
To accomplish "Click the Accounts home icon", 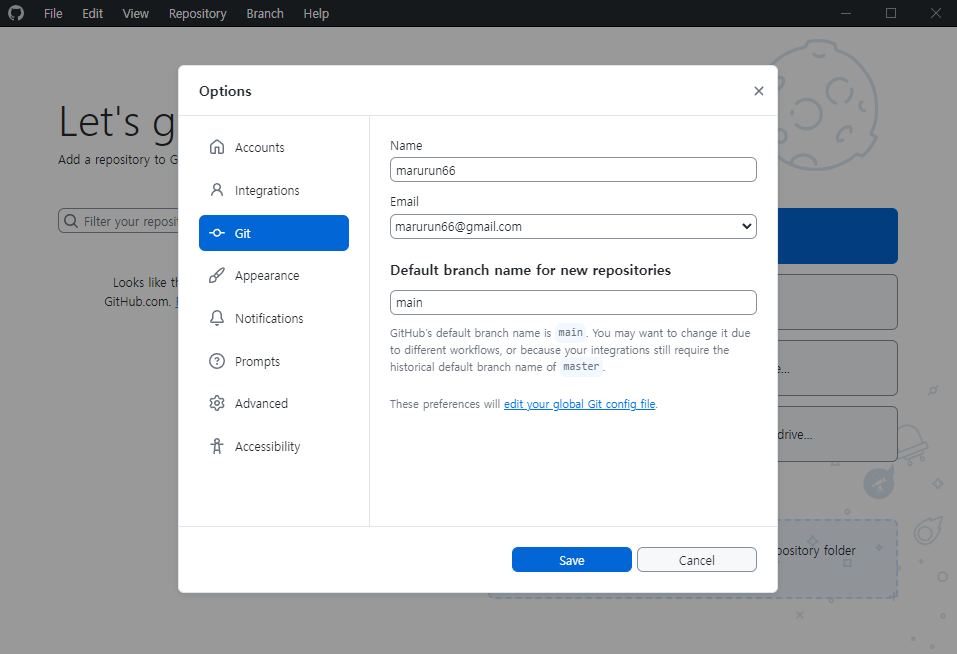I will (217, 147).
